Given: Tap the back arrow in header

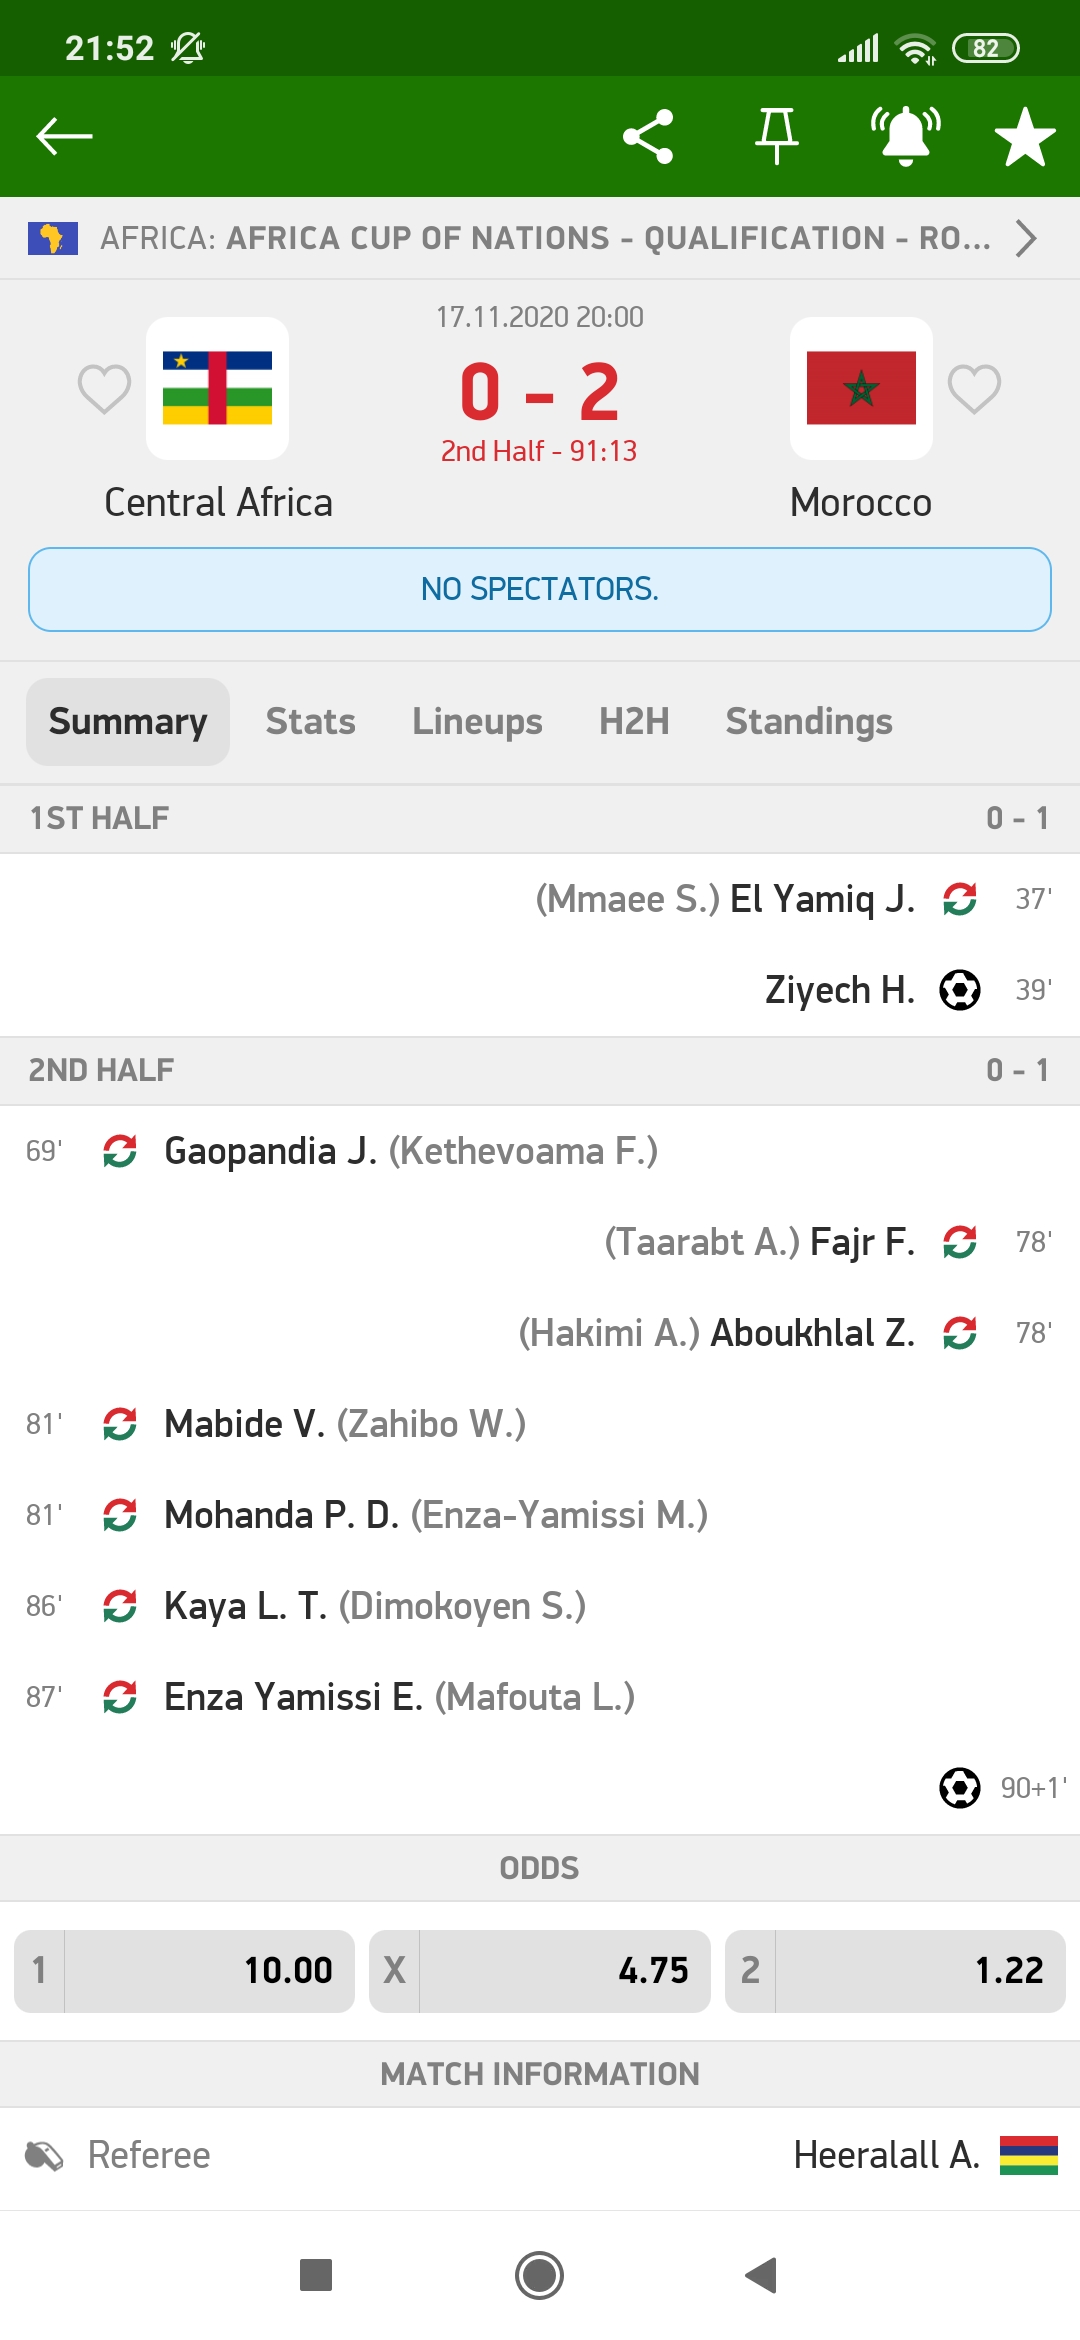Looking at the screenshot, I should (64, 136).
